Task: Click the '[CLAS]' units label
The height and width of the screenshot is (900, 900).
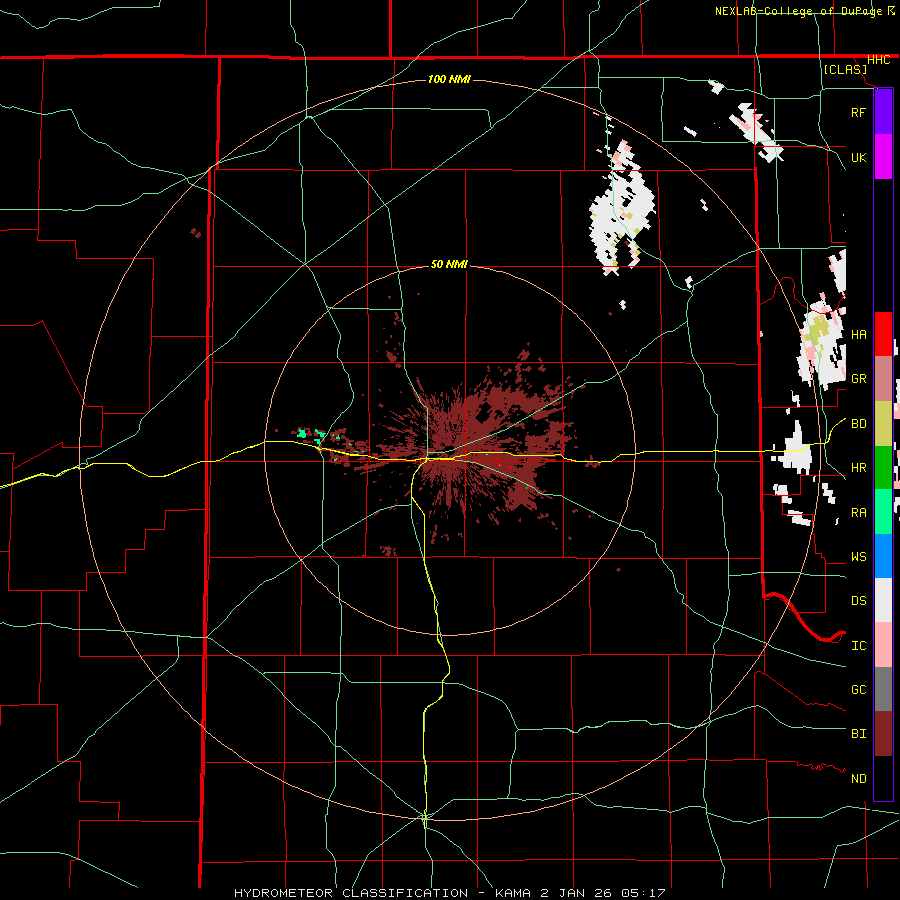Action: (x=845, y=70)
